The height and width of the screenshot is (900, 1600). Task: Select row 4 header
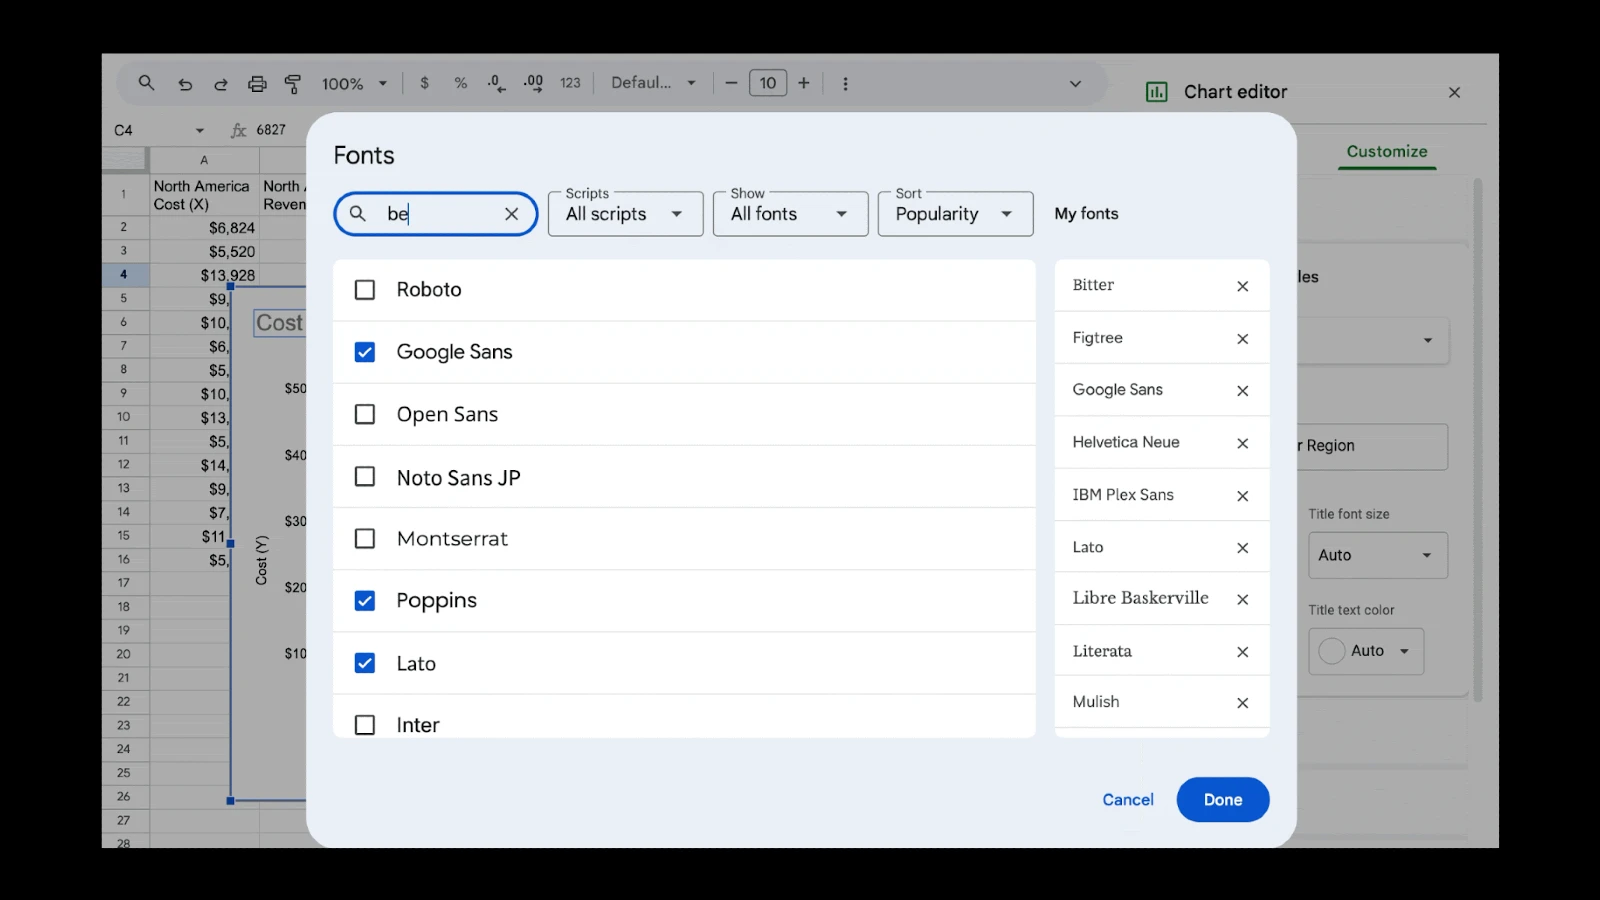[x=124, y=274]
